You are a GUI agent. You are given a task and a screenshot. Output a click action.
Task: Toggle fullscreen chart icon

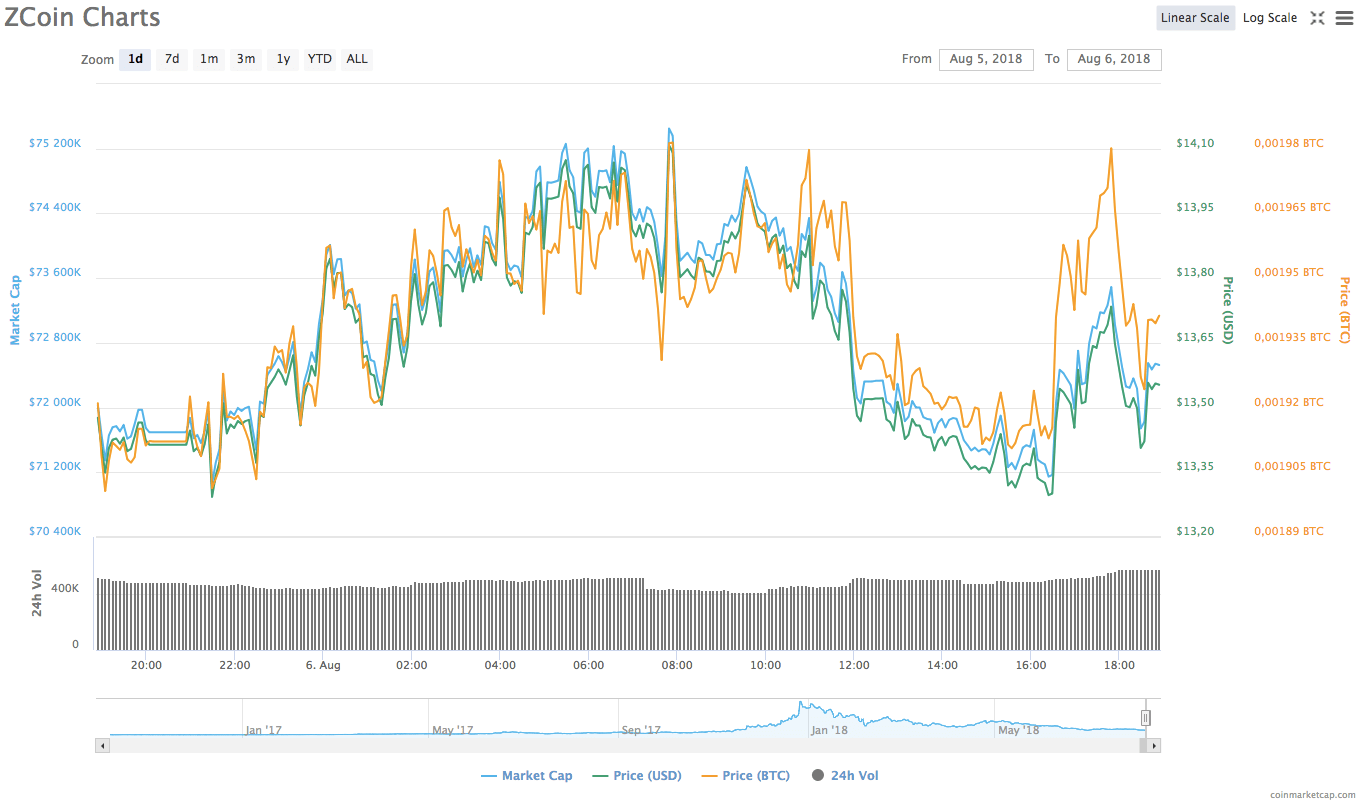1317,18
